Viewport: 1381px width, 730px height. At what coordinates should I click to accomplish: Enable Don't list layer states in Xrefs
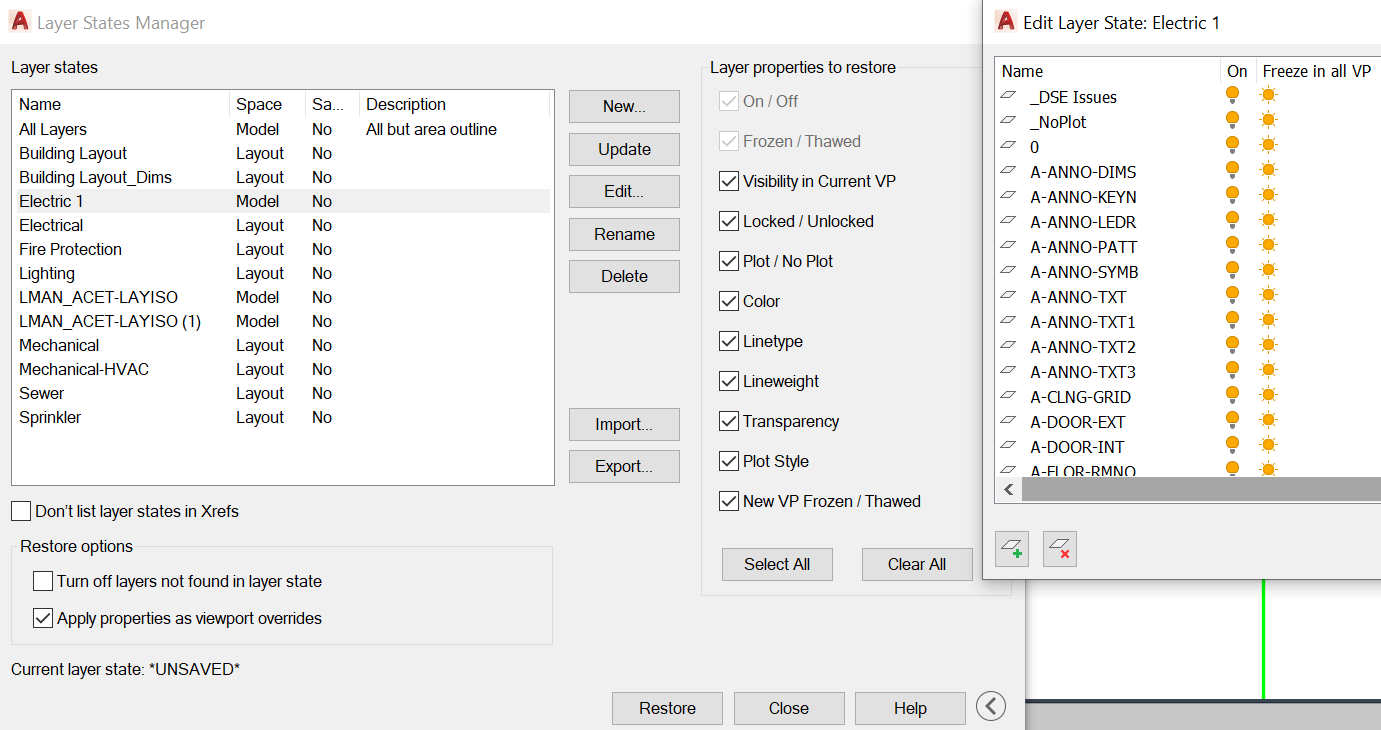(x=21, y=511)
